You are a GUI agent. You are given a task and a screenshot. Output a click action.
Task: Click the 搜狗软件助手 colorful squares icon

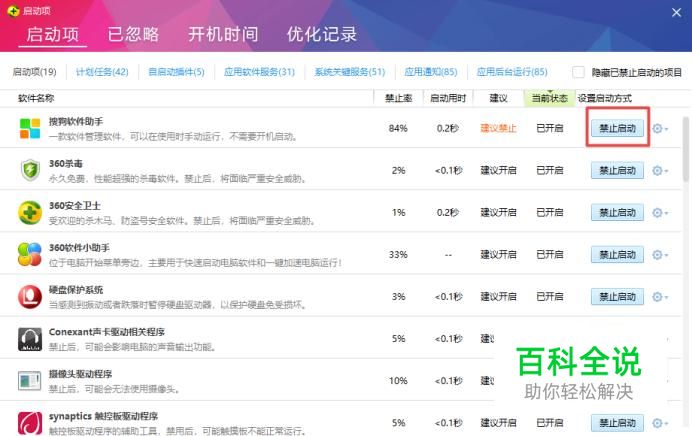(x=30, y=128)
